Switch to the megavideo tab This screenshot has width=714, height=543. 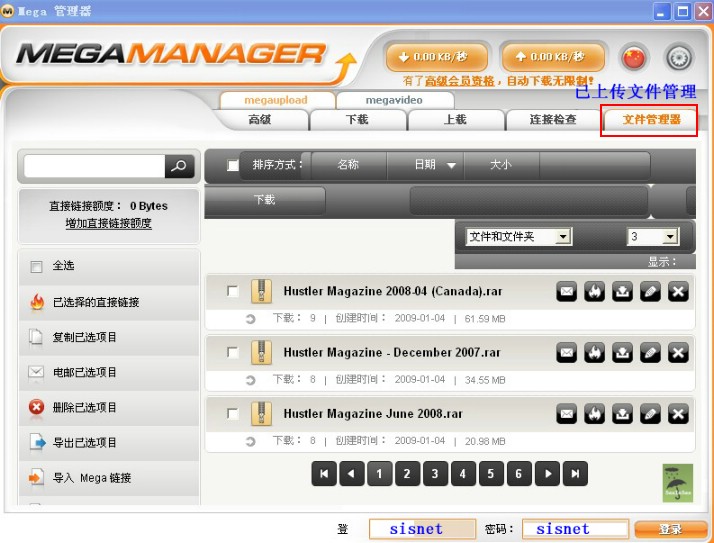tap(394, 100)
